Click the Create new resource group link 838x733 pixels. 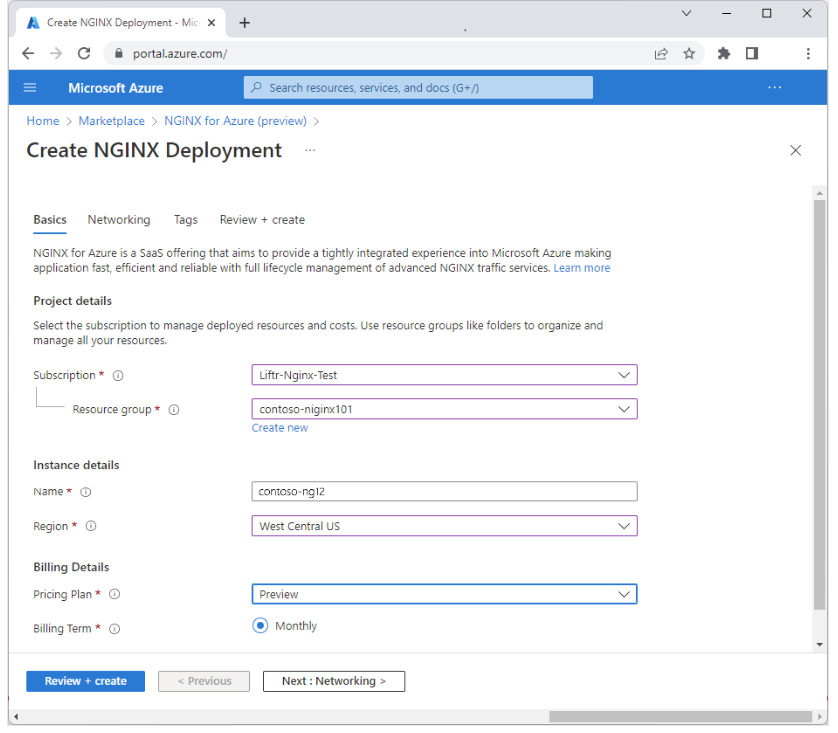[279, 427]
